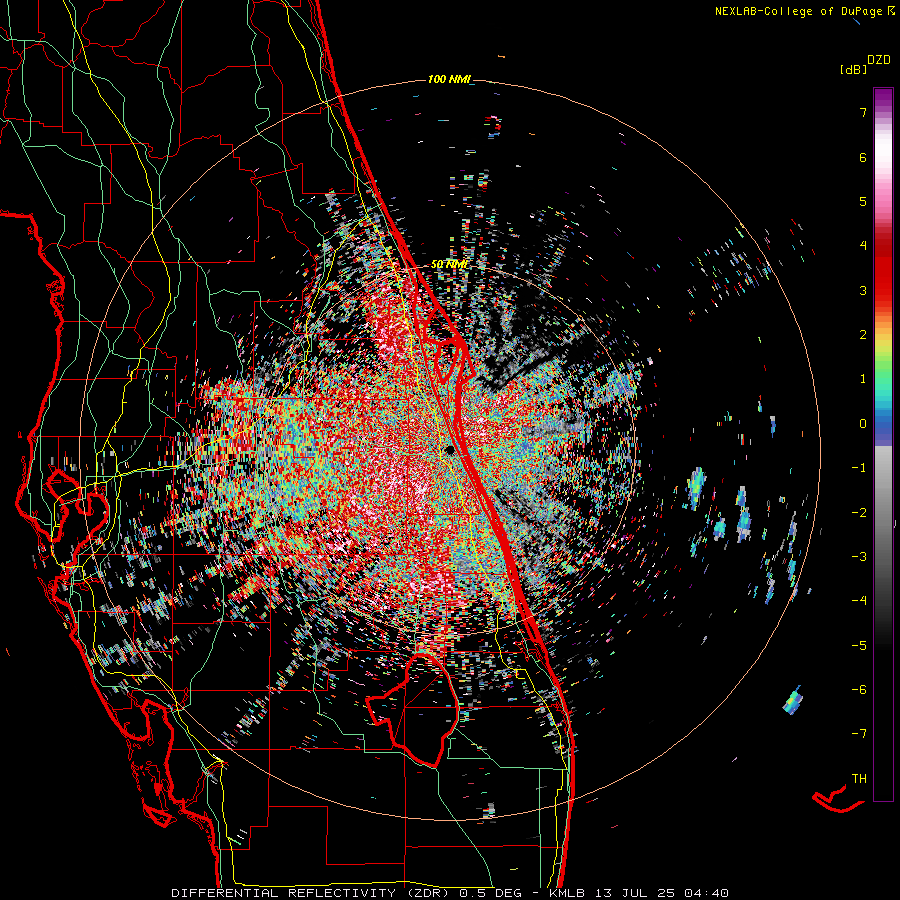Click the 0.5 DEG elevation text
The height and width of the screenshot is (900, 900).
pyautogui.click(x=491, y=893)
